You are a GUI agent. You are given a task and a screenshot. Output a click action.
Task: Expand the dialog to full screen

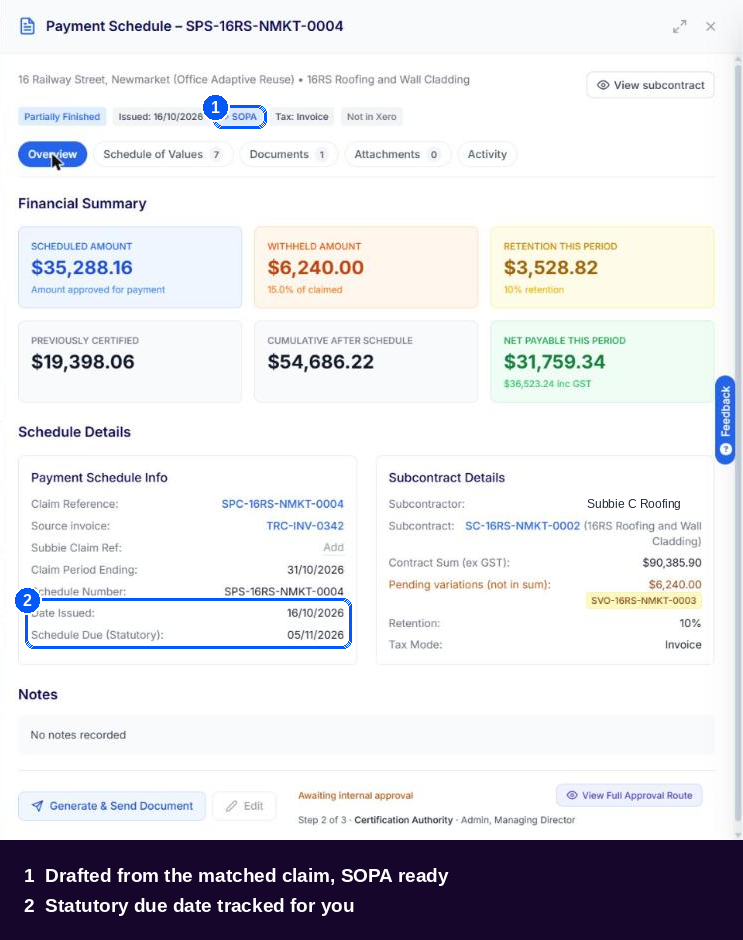coord(679,26)
